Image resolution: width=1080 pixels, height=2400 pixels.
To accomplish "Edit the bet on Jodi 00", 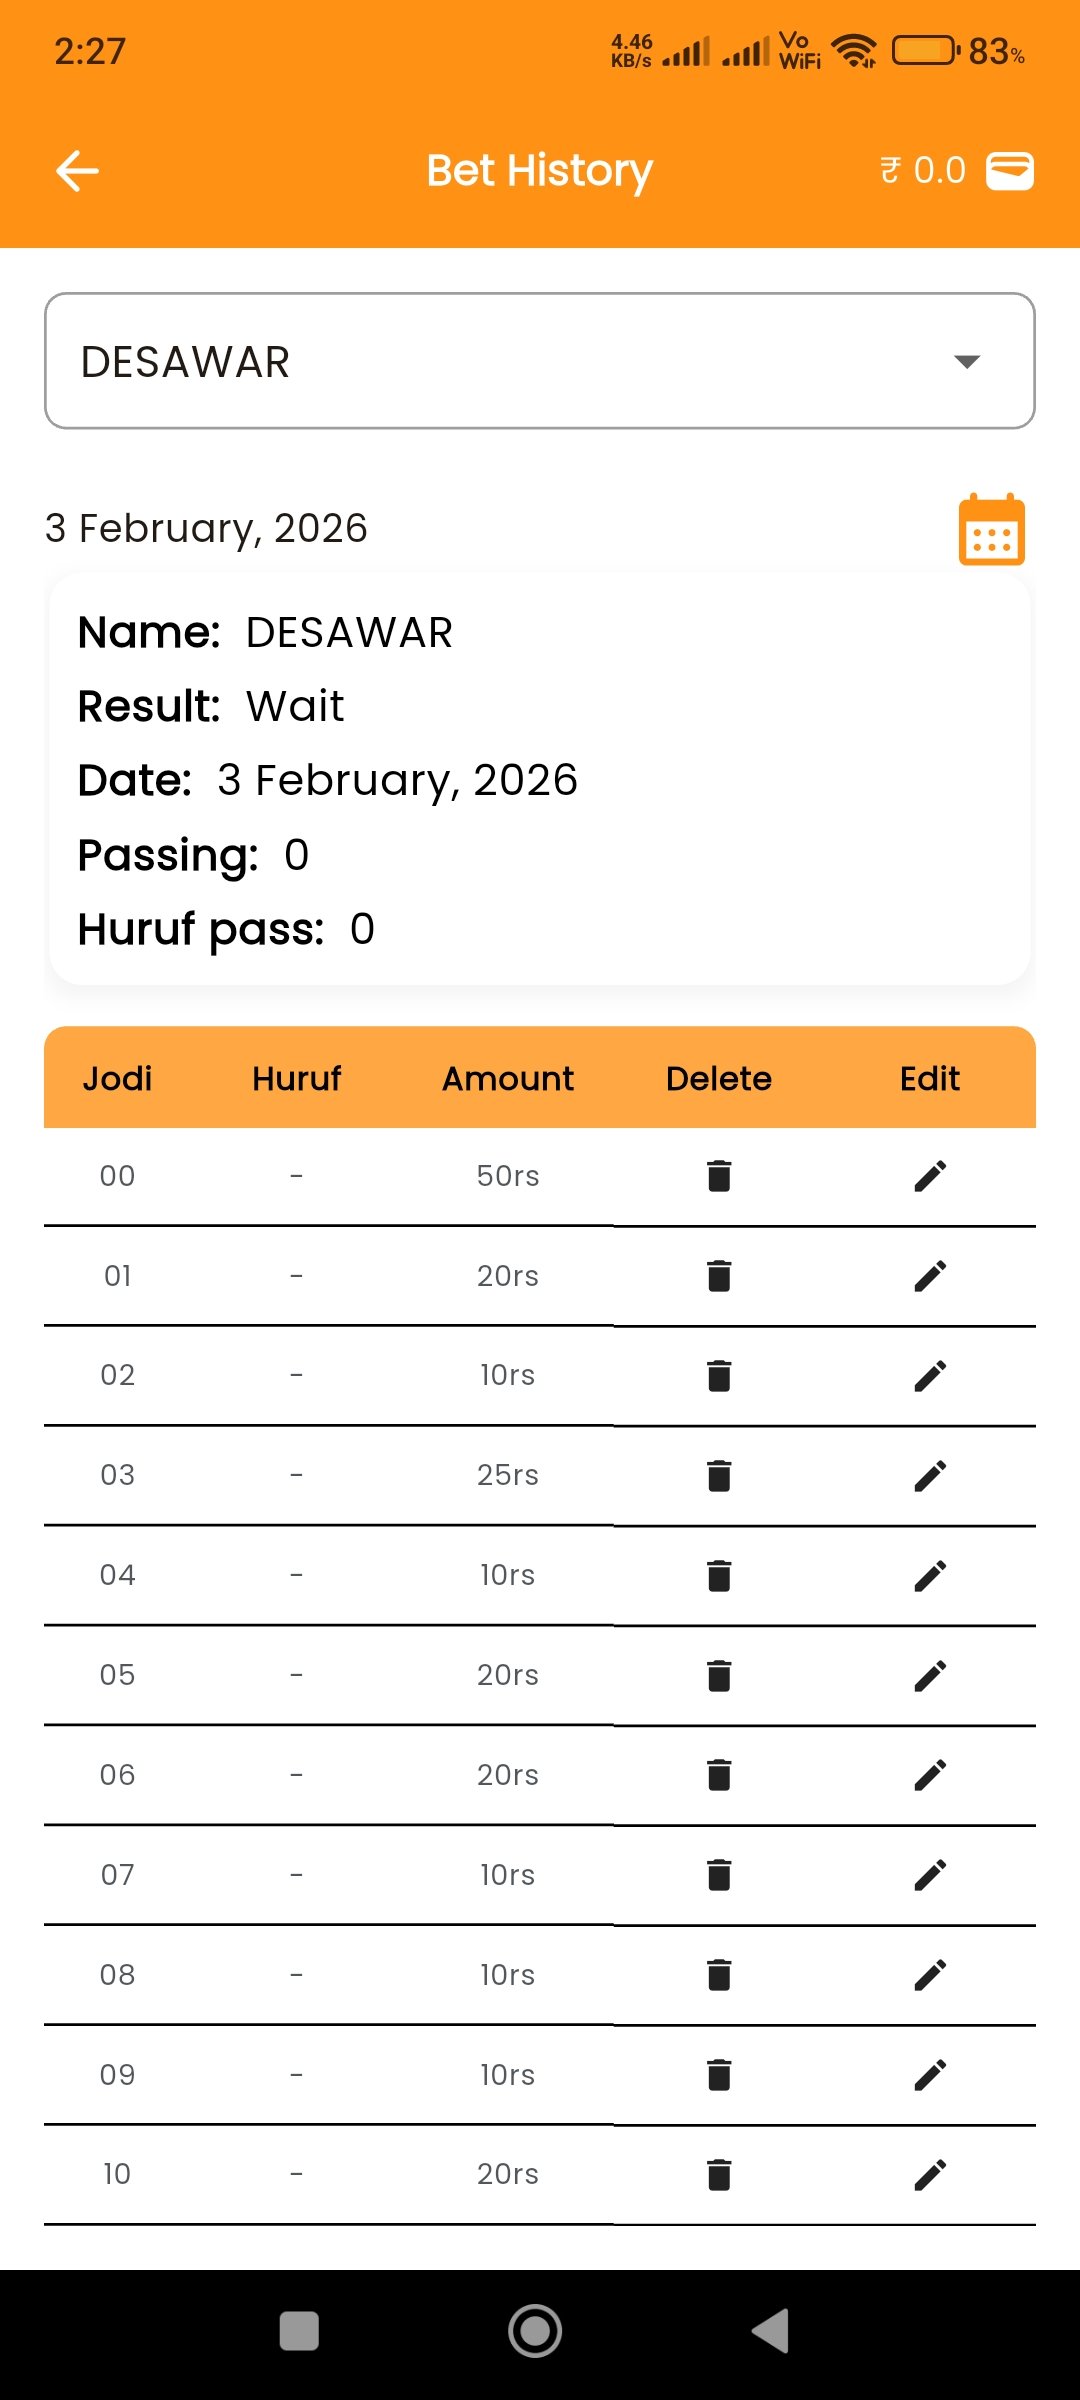I will [x=930, y=1176].
